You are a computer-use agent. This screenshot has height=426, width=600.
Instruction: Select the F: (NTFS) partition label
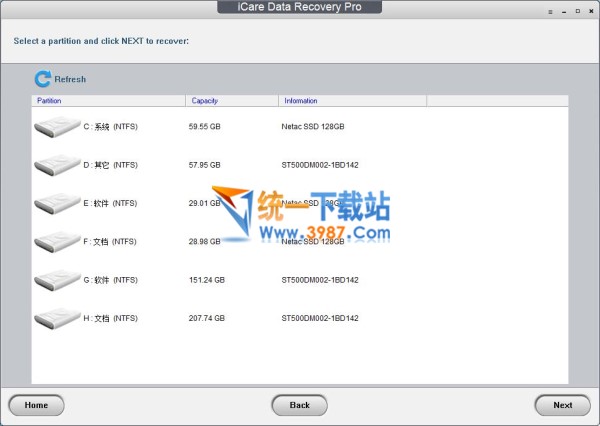[x=110, y=242]
